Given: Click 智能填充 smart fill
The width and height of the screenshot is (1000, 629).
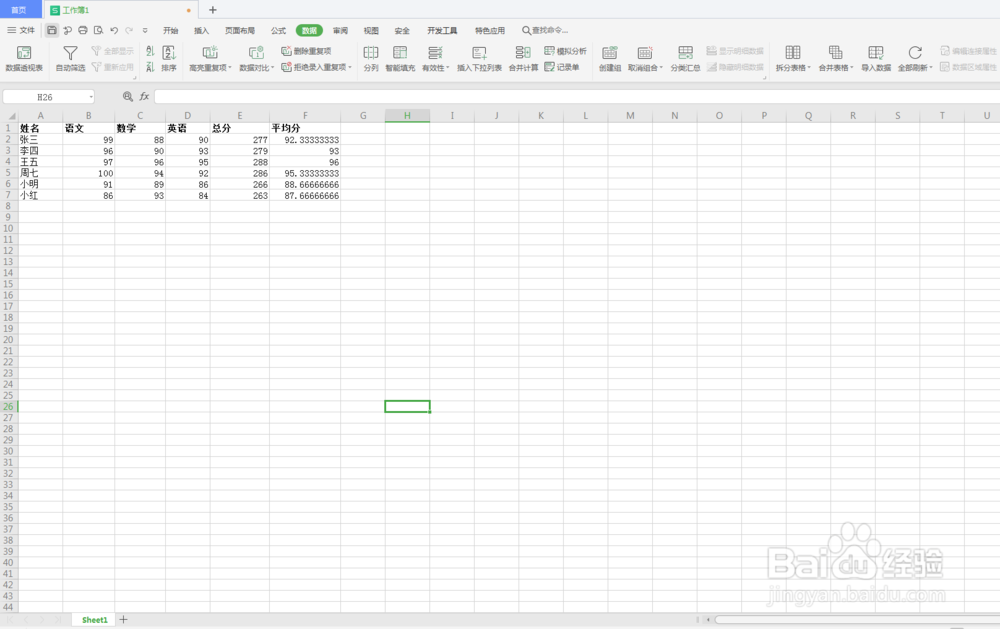Looking at the screenshot, I should click(x=400, y=58).
